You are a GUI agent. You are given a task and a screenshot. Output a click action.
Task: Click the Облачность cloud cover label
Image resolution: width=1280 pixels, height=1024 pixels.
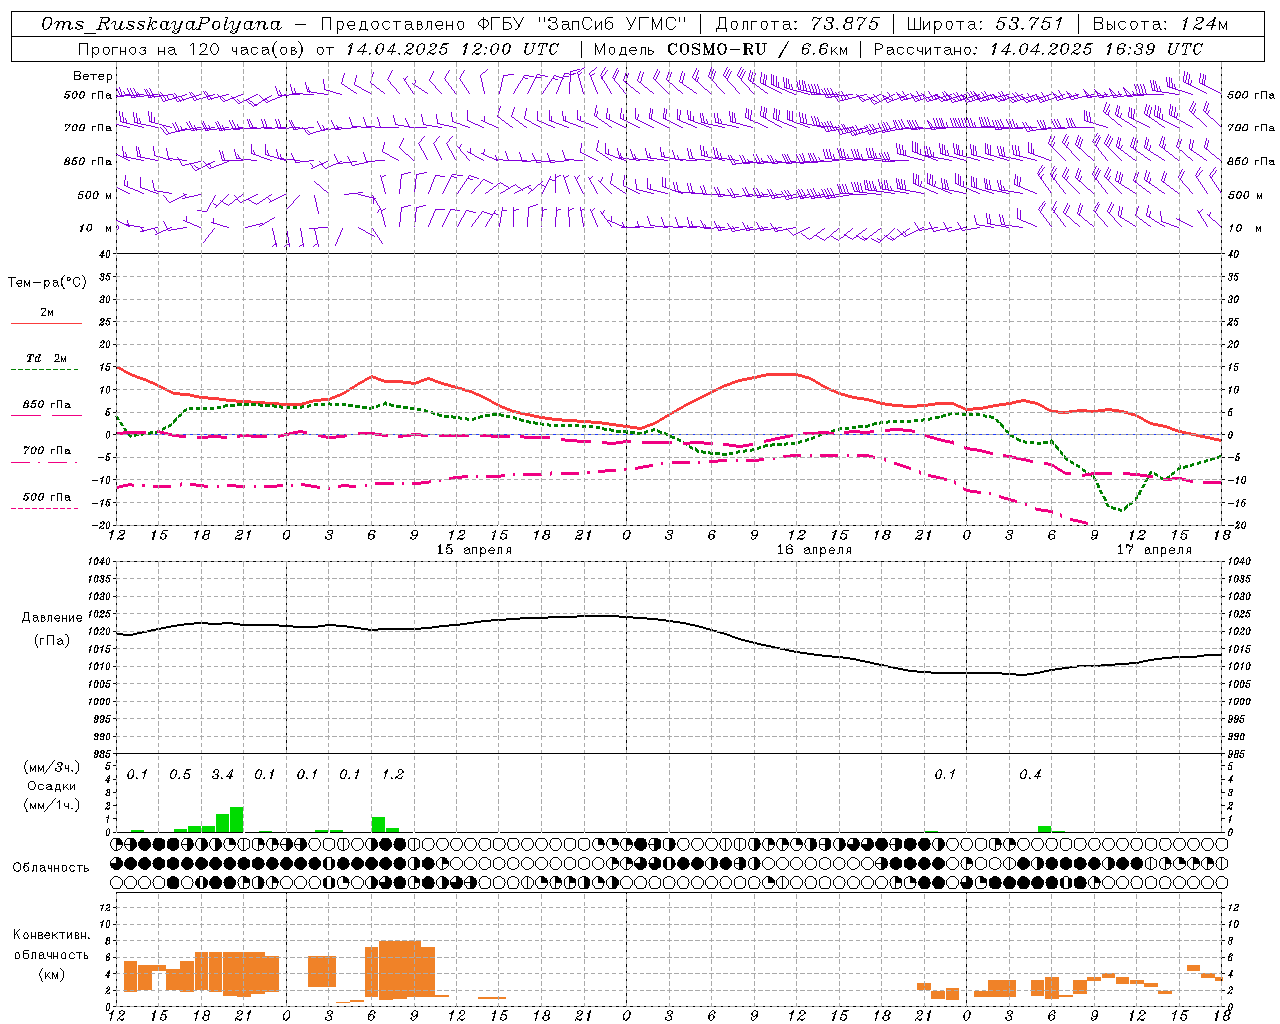click(51, 867)
